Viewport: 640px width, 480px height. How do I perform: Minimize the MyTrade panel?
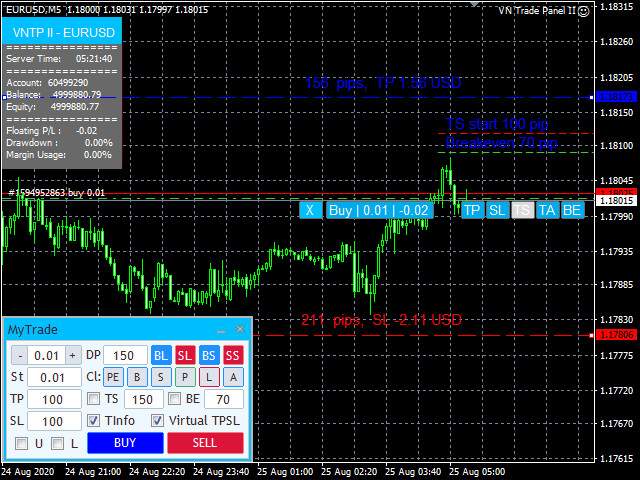pos(221,329)
